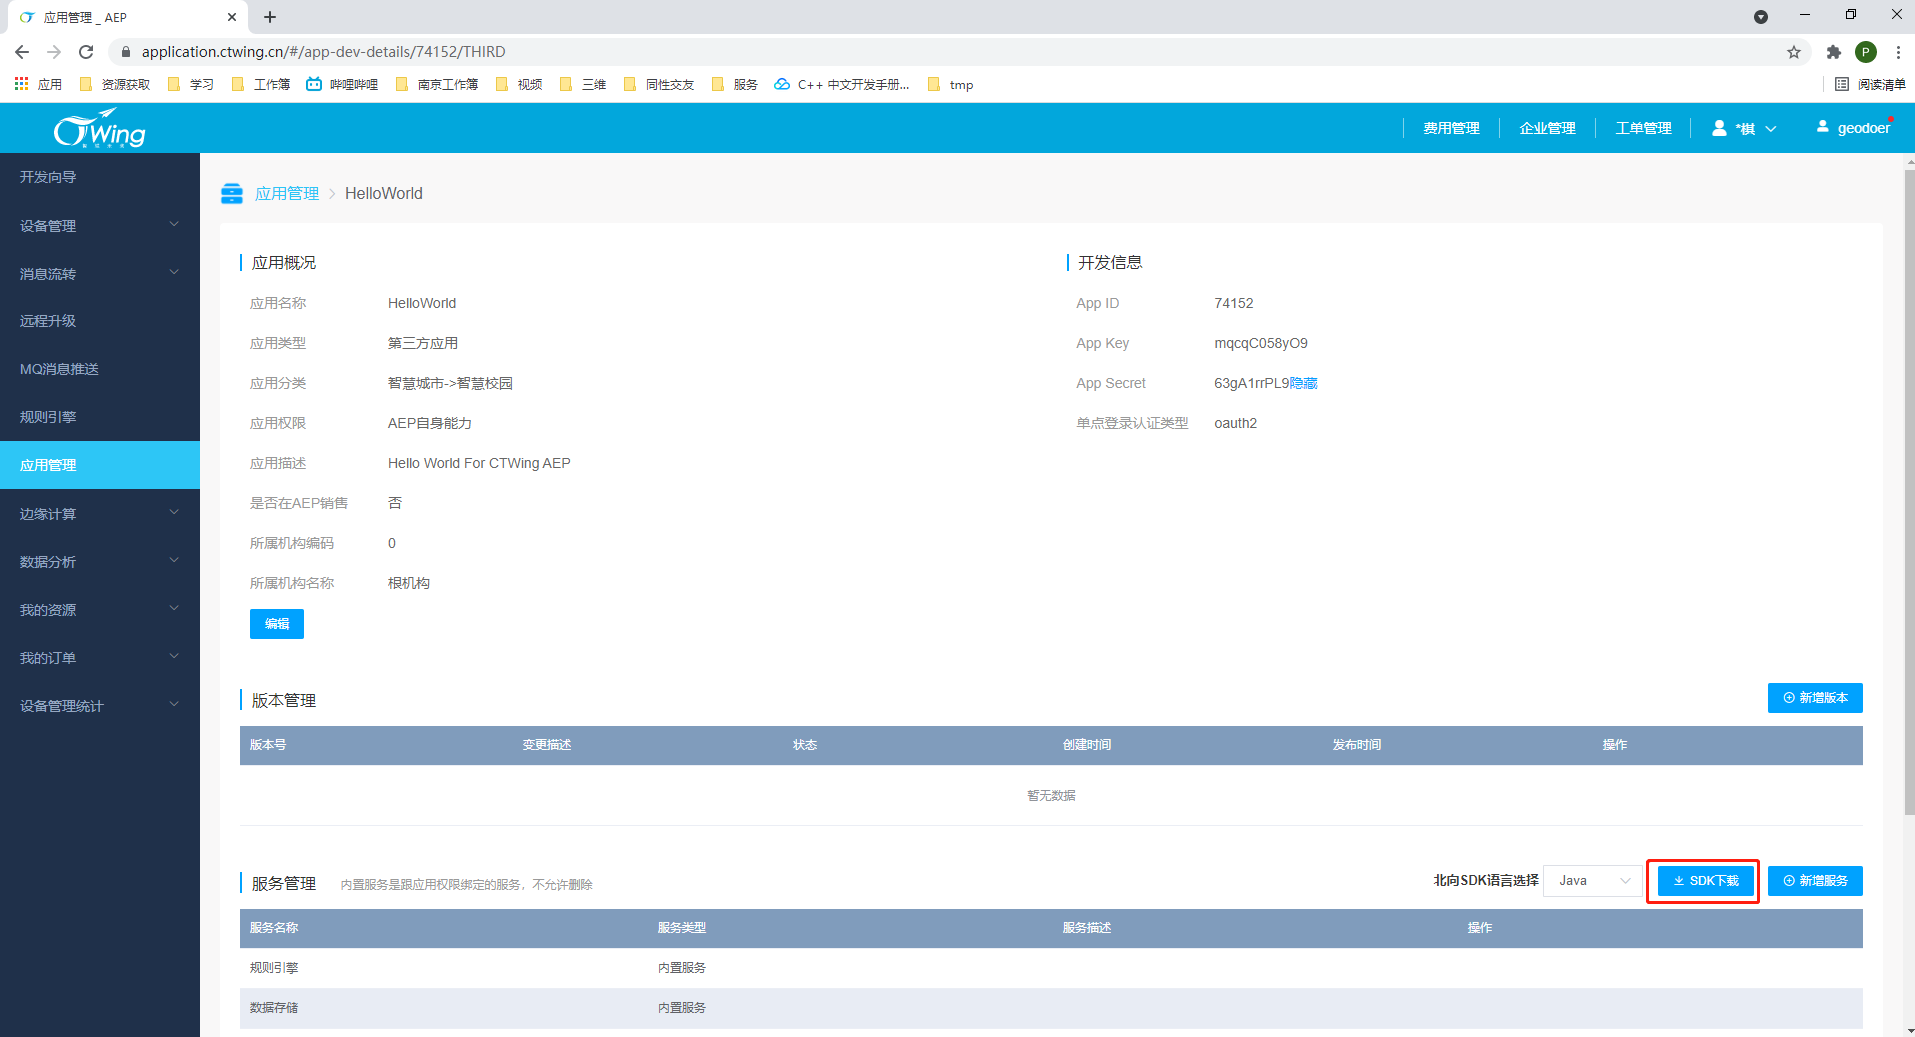Open the 三维 bookmark folder

[x=583, y=84]
